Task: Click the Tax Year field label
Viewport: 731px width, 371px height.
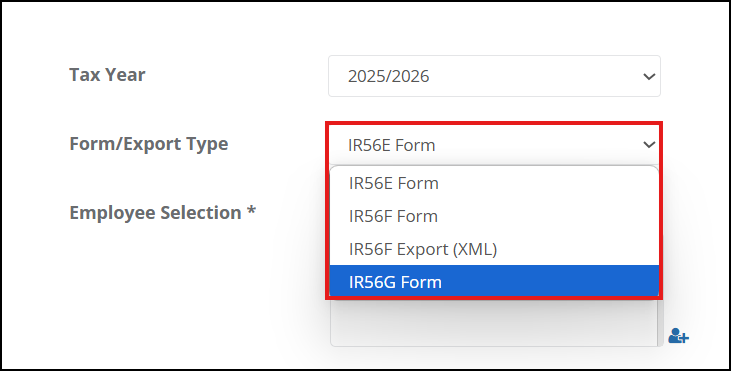Action: tap(107, 75)
